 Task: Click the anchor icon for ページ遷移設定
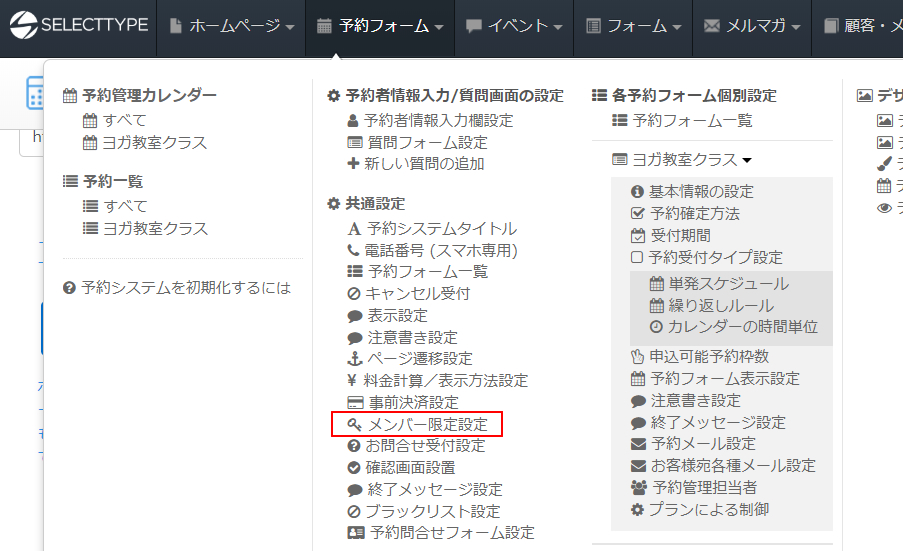(x=353, y=359)
